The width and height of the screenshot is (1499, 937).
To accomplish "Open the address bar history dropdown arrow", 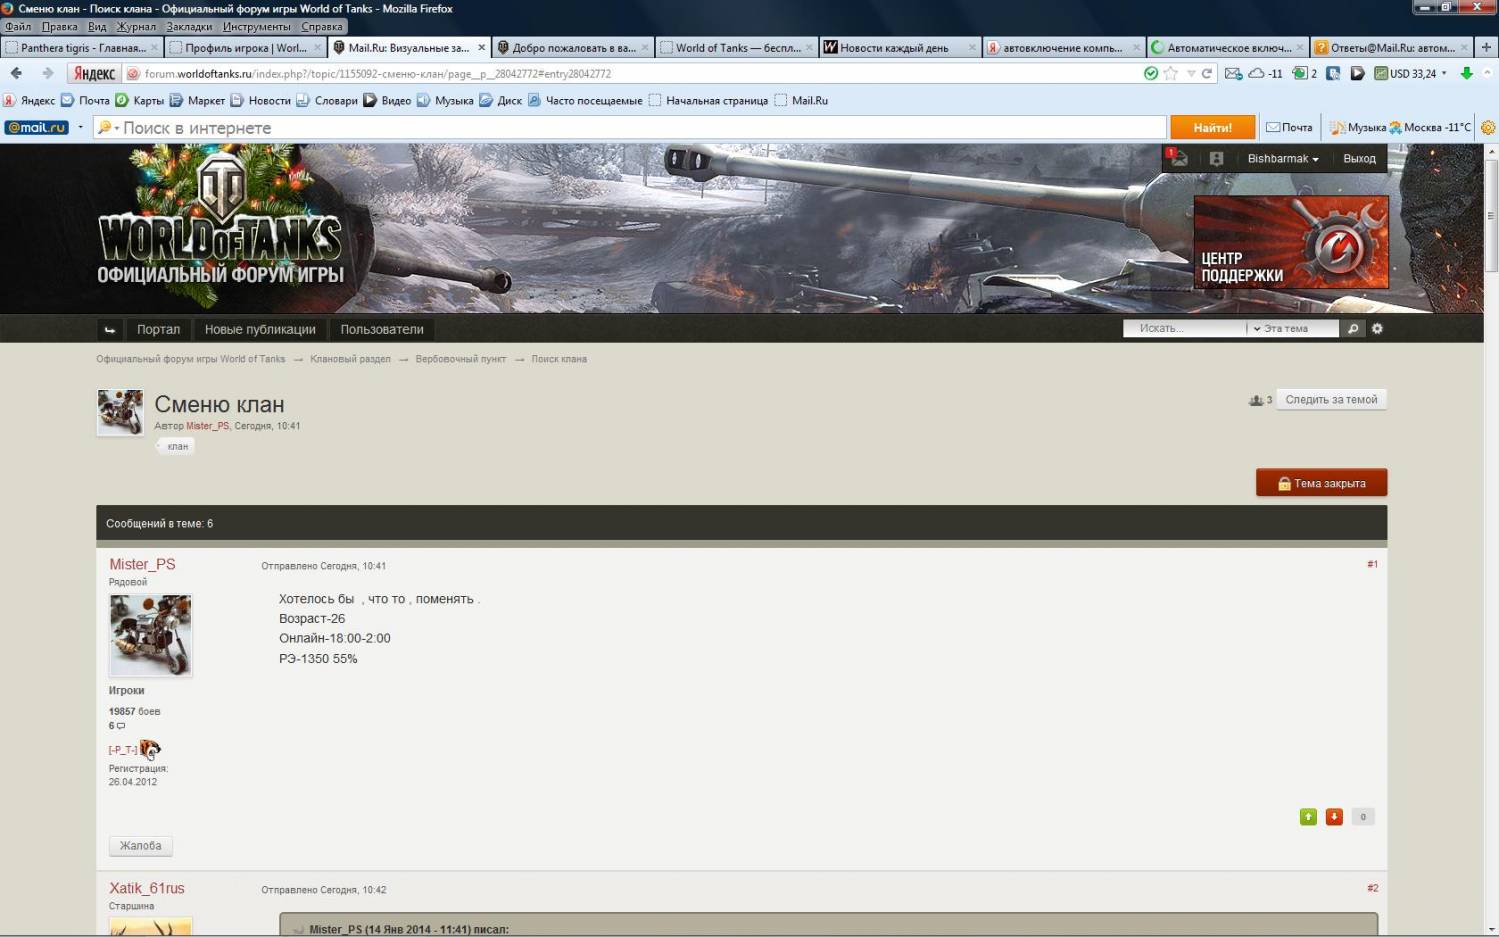I will [1191, 73].
